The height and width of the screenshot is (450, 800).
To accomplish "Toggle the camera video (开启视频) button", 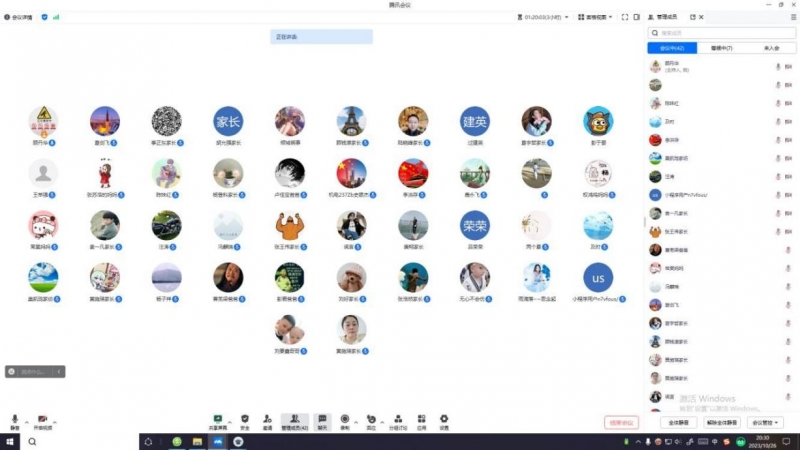I will pyautogui.click(x=42, y=421).
